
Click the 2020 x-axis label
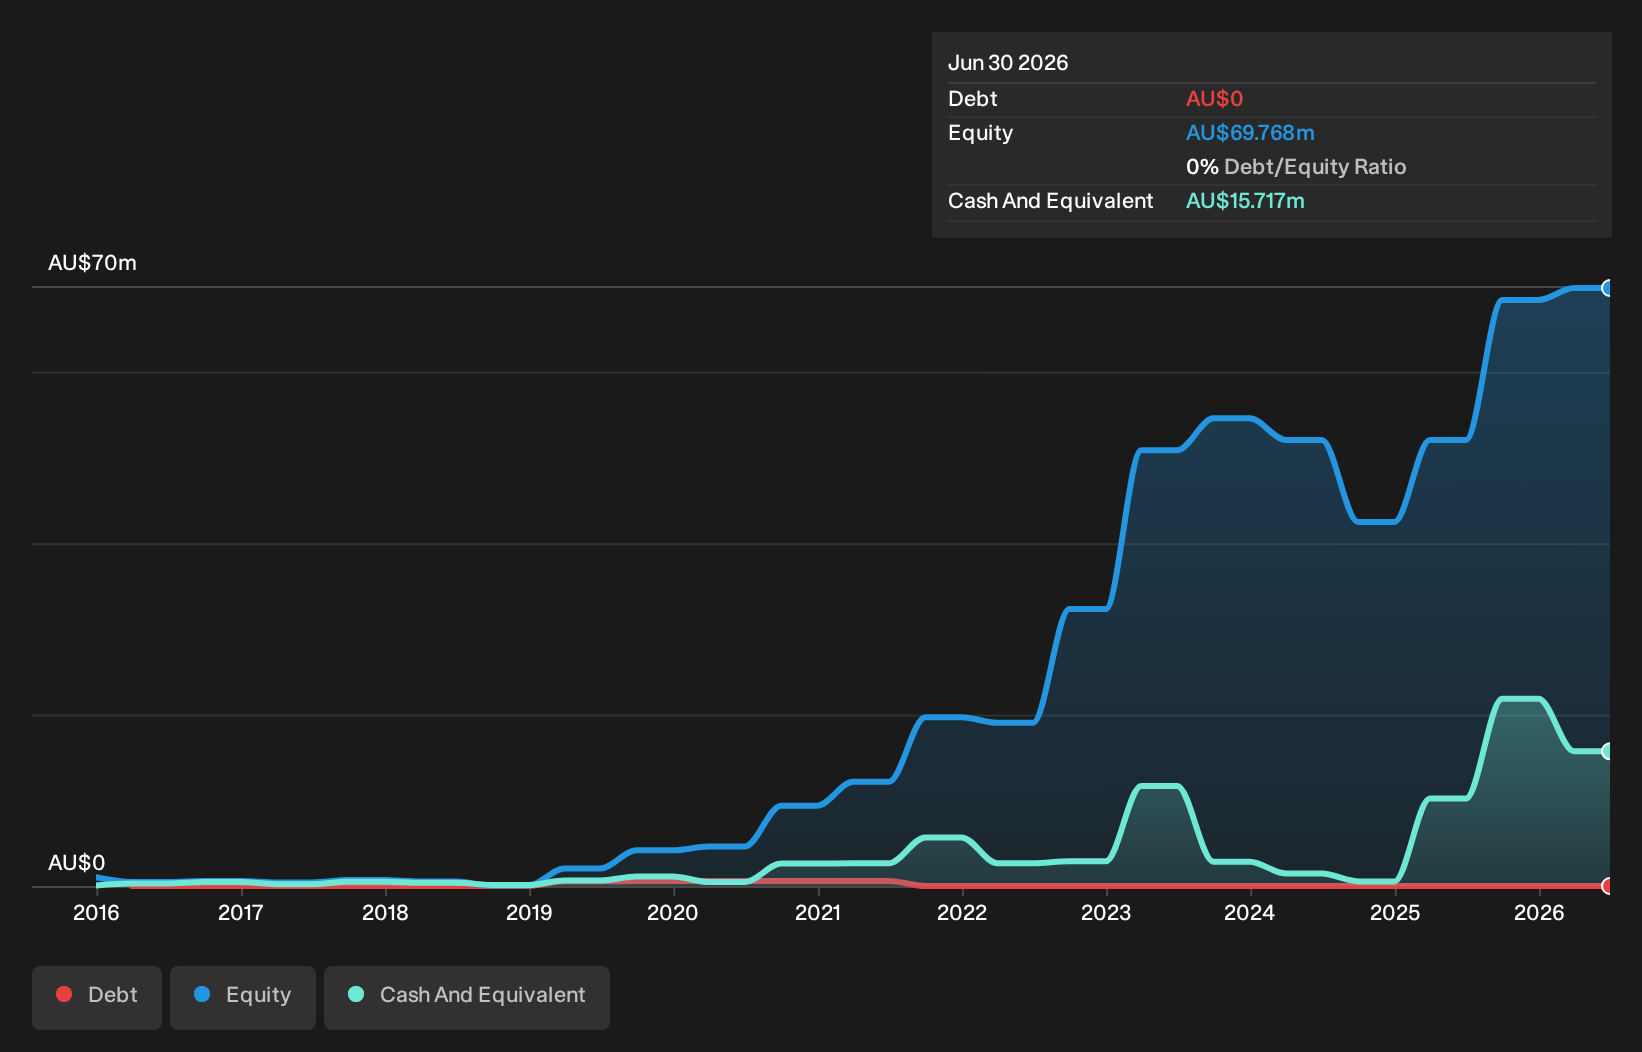point(673,912)
